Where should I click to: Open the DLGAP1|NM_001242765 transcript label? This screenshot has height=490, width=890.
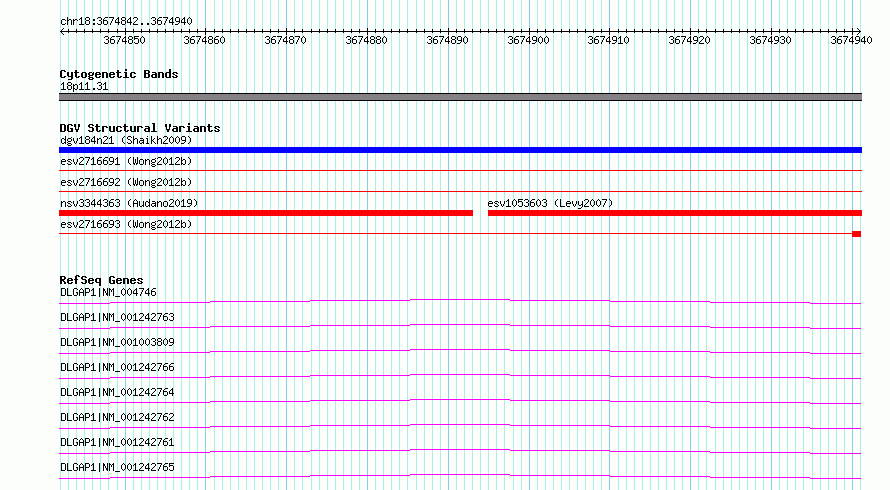pos(117,467)
